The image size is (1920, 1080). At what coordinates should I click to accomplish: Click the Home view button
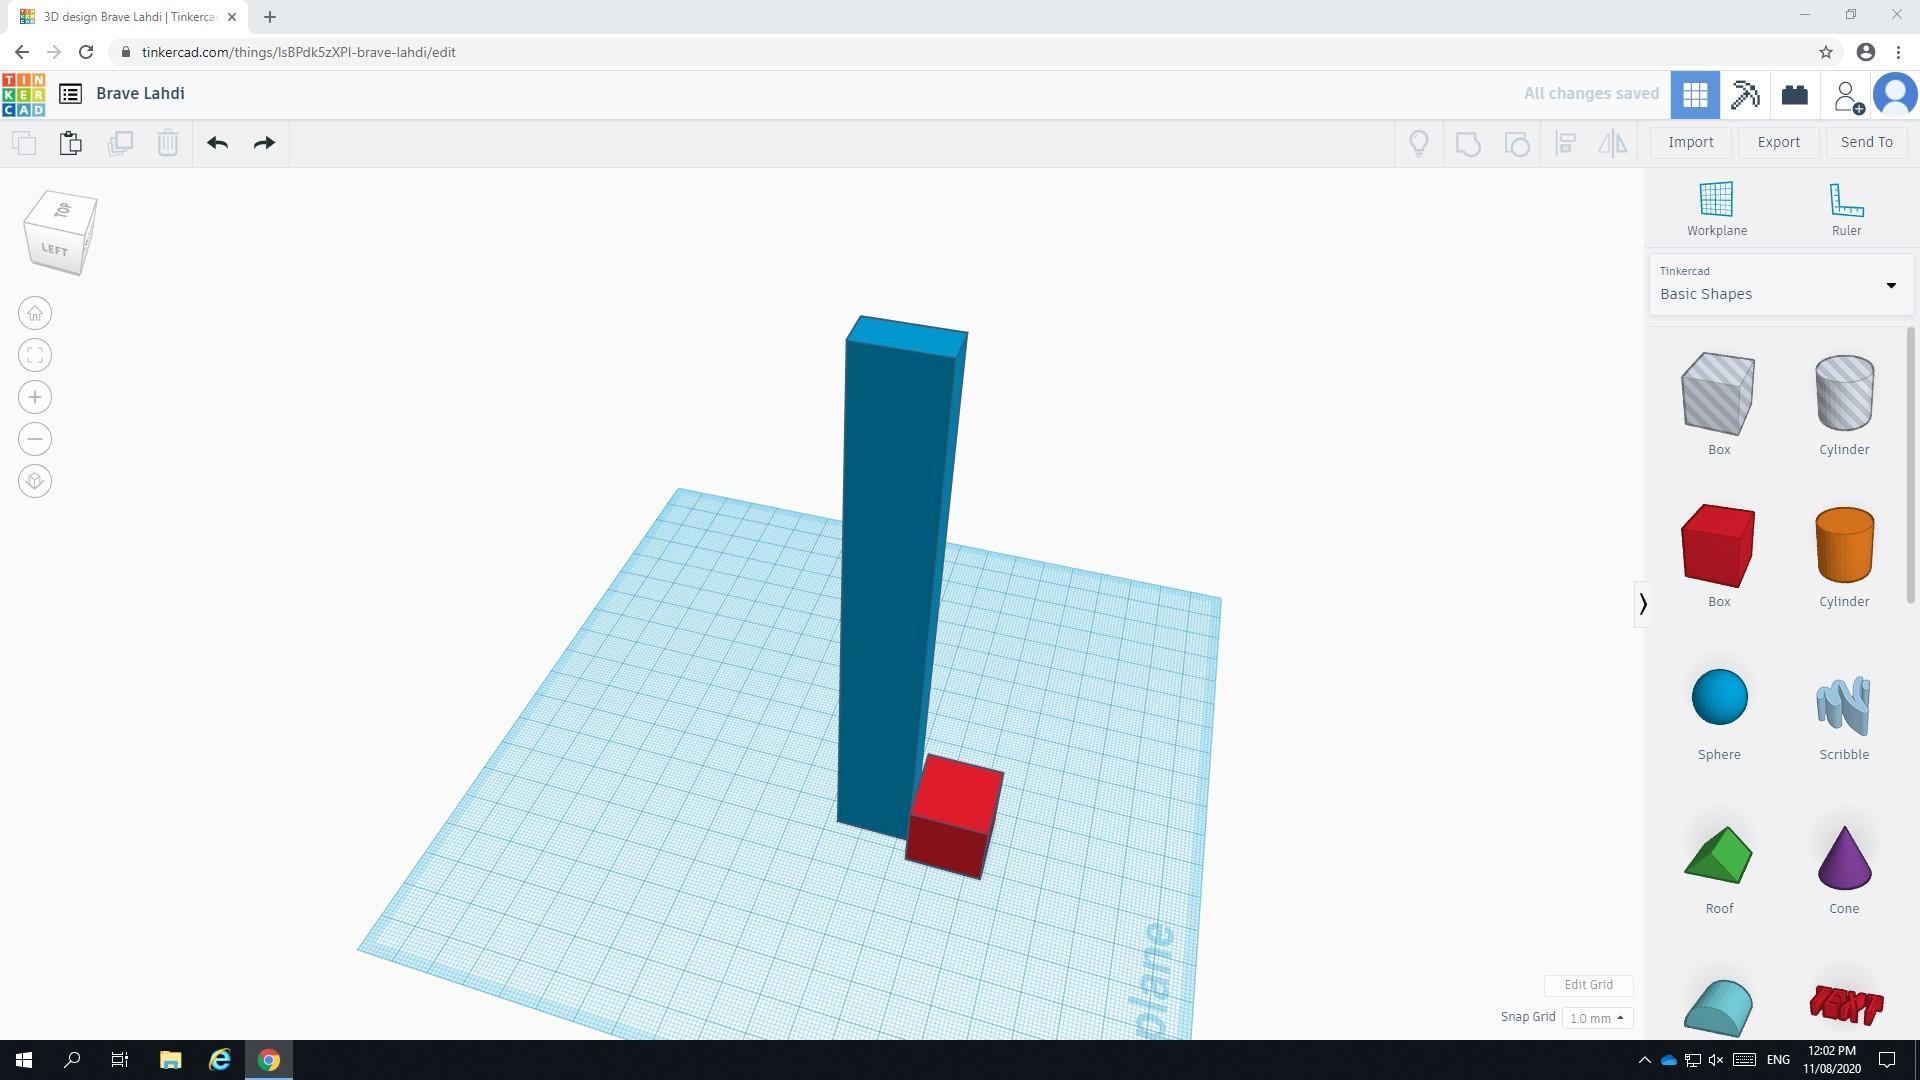pos(35,314)
